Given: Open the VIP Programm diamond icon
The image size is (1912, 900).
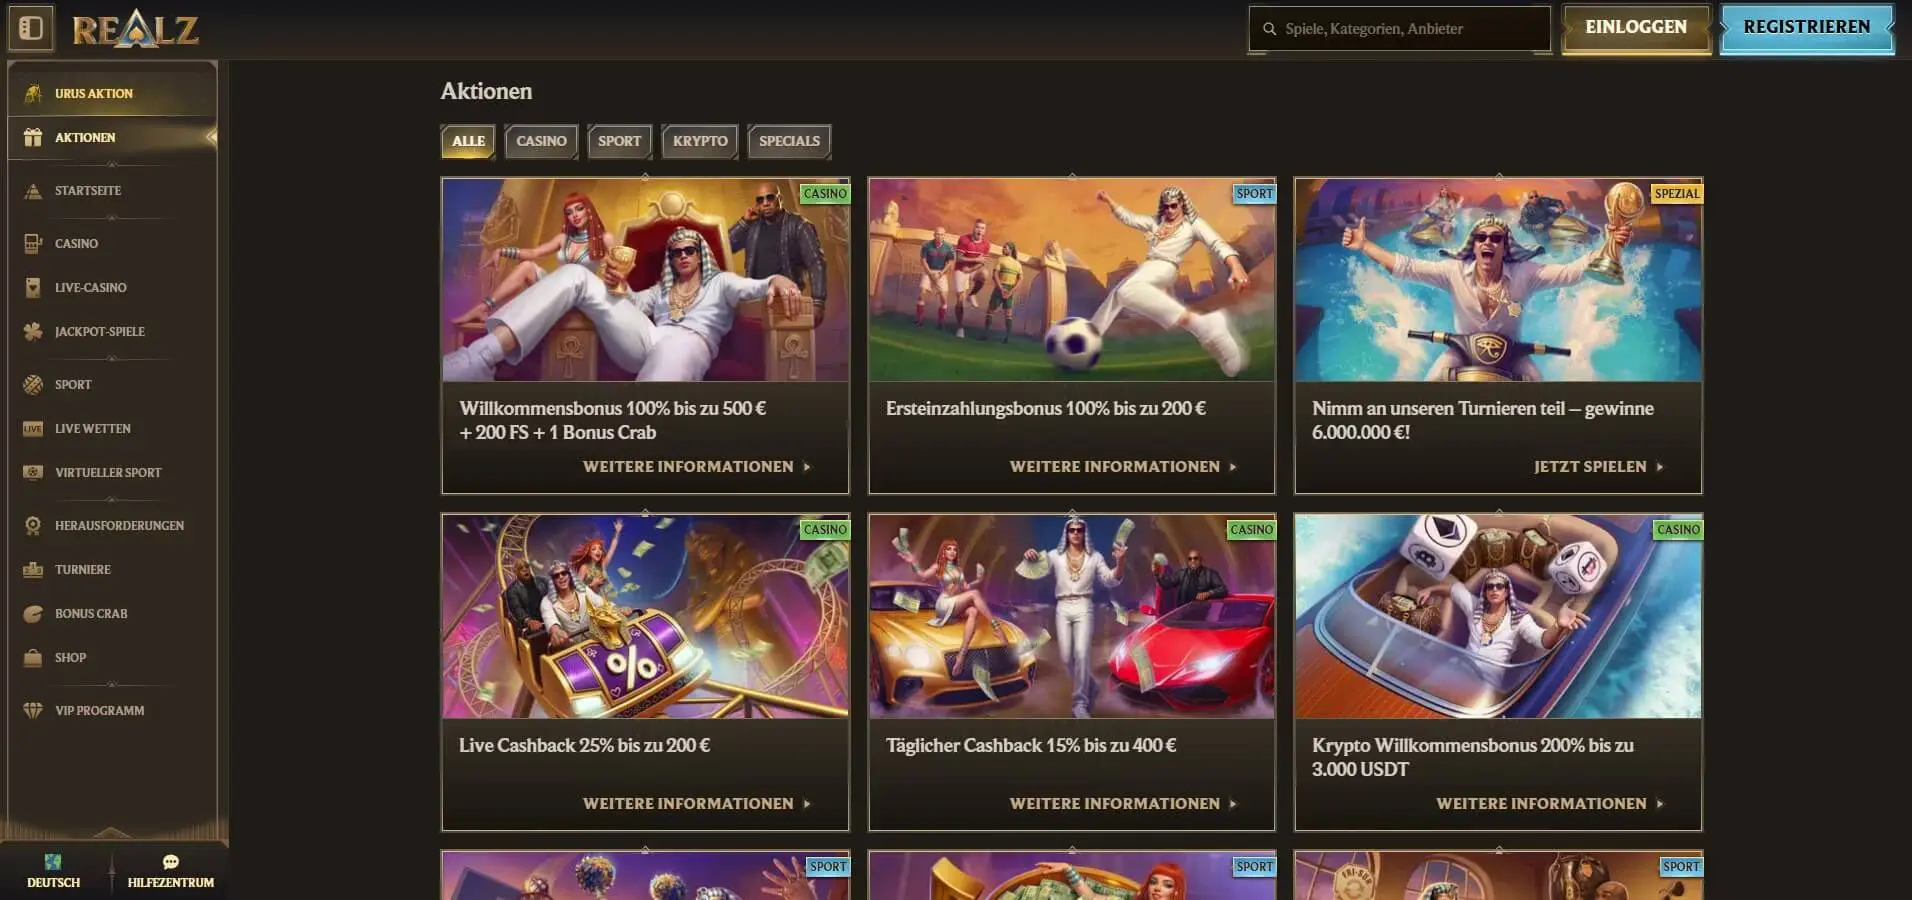Looking at the screenshot, I should click(33, 710).
